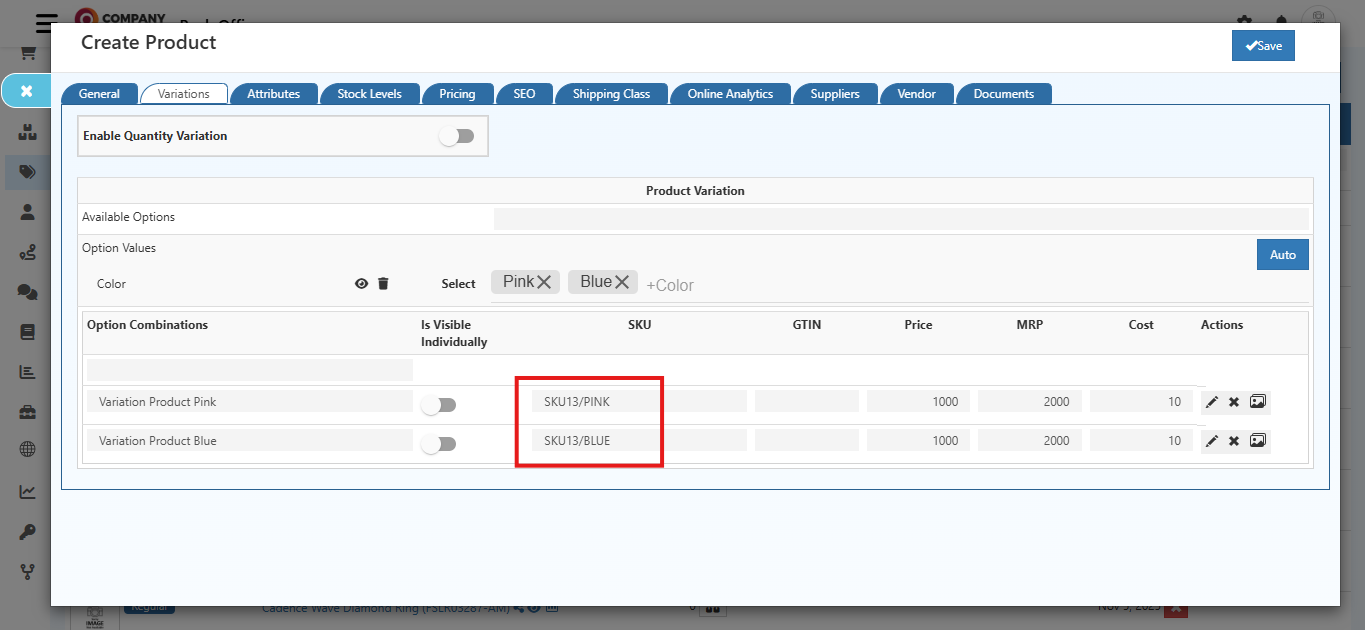Viewport: 1365px width, 630px height.
Task: Click the hamburger menu icon
Action: [46, 23]
